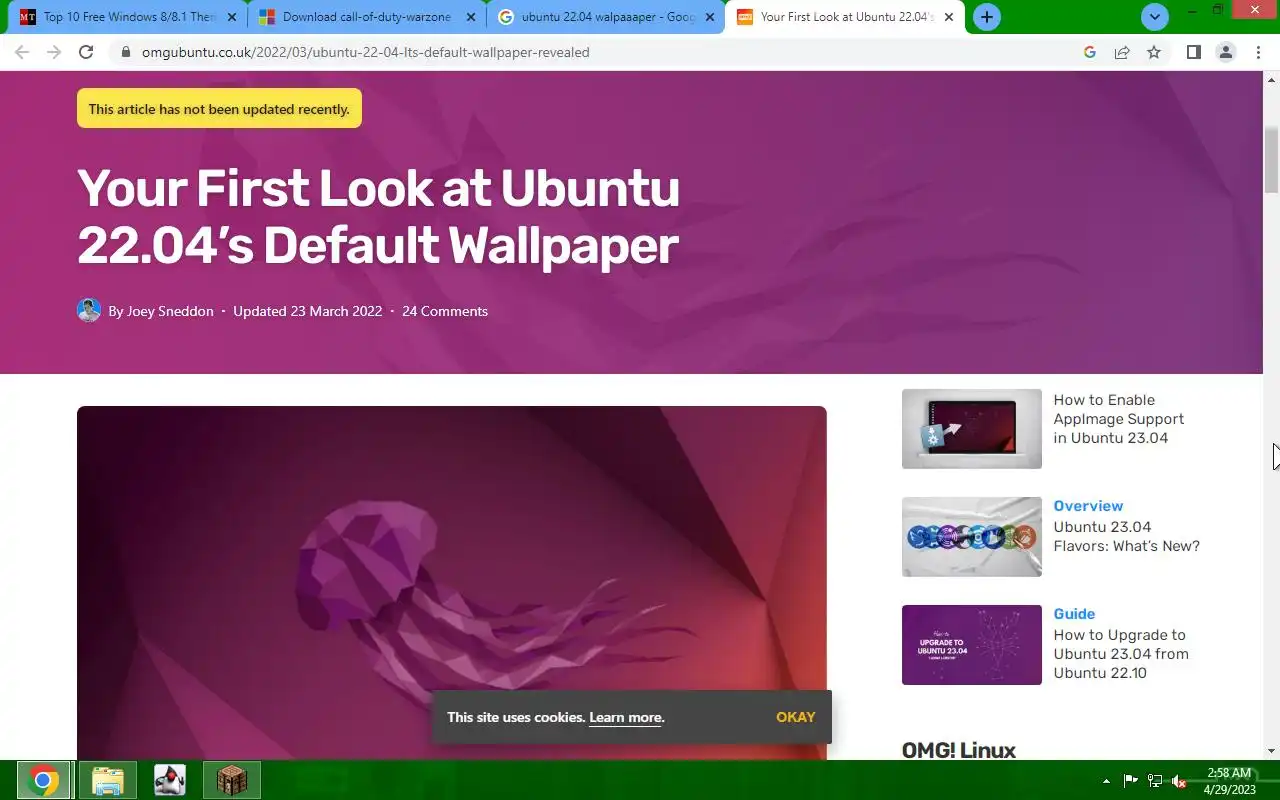Follow the cookies Learn more link

(626, 717)
